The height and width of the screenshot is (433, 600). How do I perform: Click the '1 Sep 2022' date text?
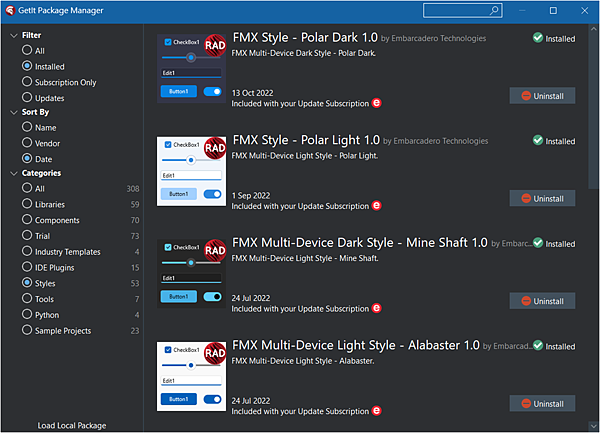pyautogui.click(x=251, y=195)
